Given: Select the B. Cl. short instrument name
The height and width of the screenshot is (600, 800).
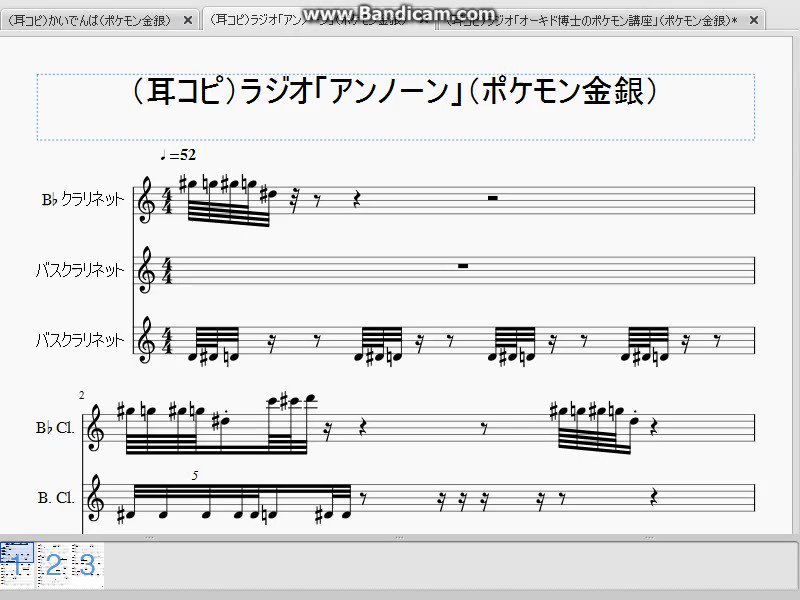Looking at the screenshot, I should click(56, 497).
